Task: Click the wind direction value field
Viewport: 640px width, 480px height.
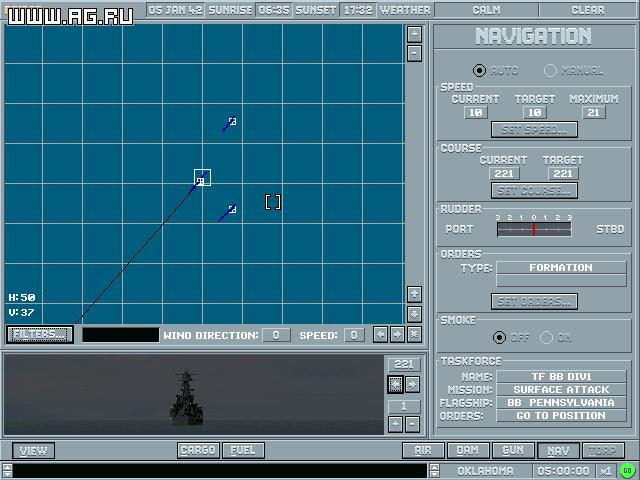Action: coord(276,335)
